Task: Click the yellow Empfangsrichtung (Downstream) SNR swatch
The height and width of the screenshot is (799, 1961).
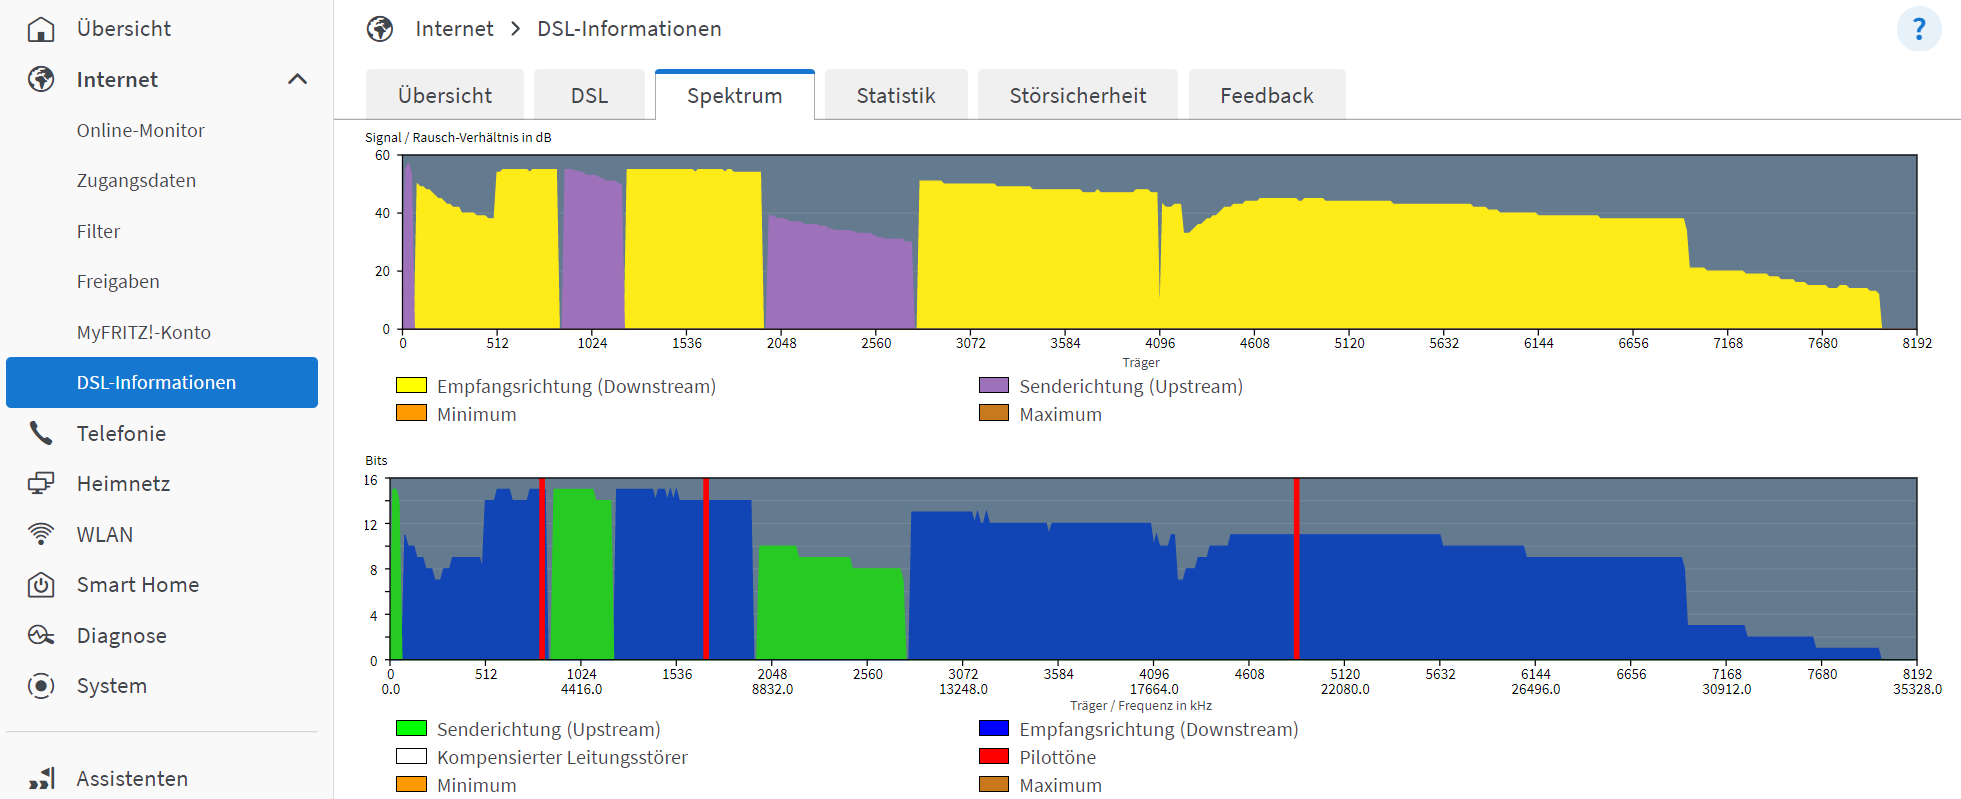Action: pos(411,385)
